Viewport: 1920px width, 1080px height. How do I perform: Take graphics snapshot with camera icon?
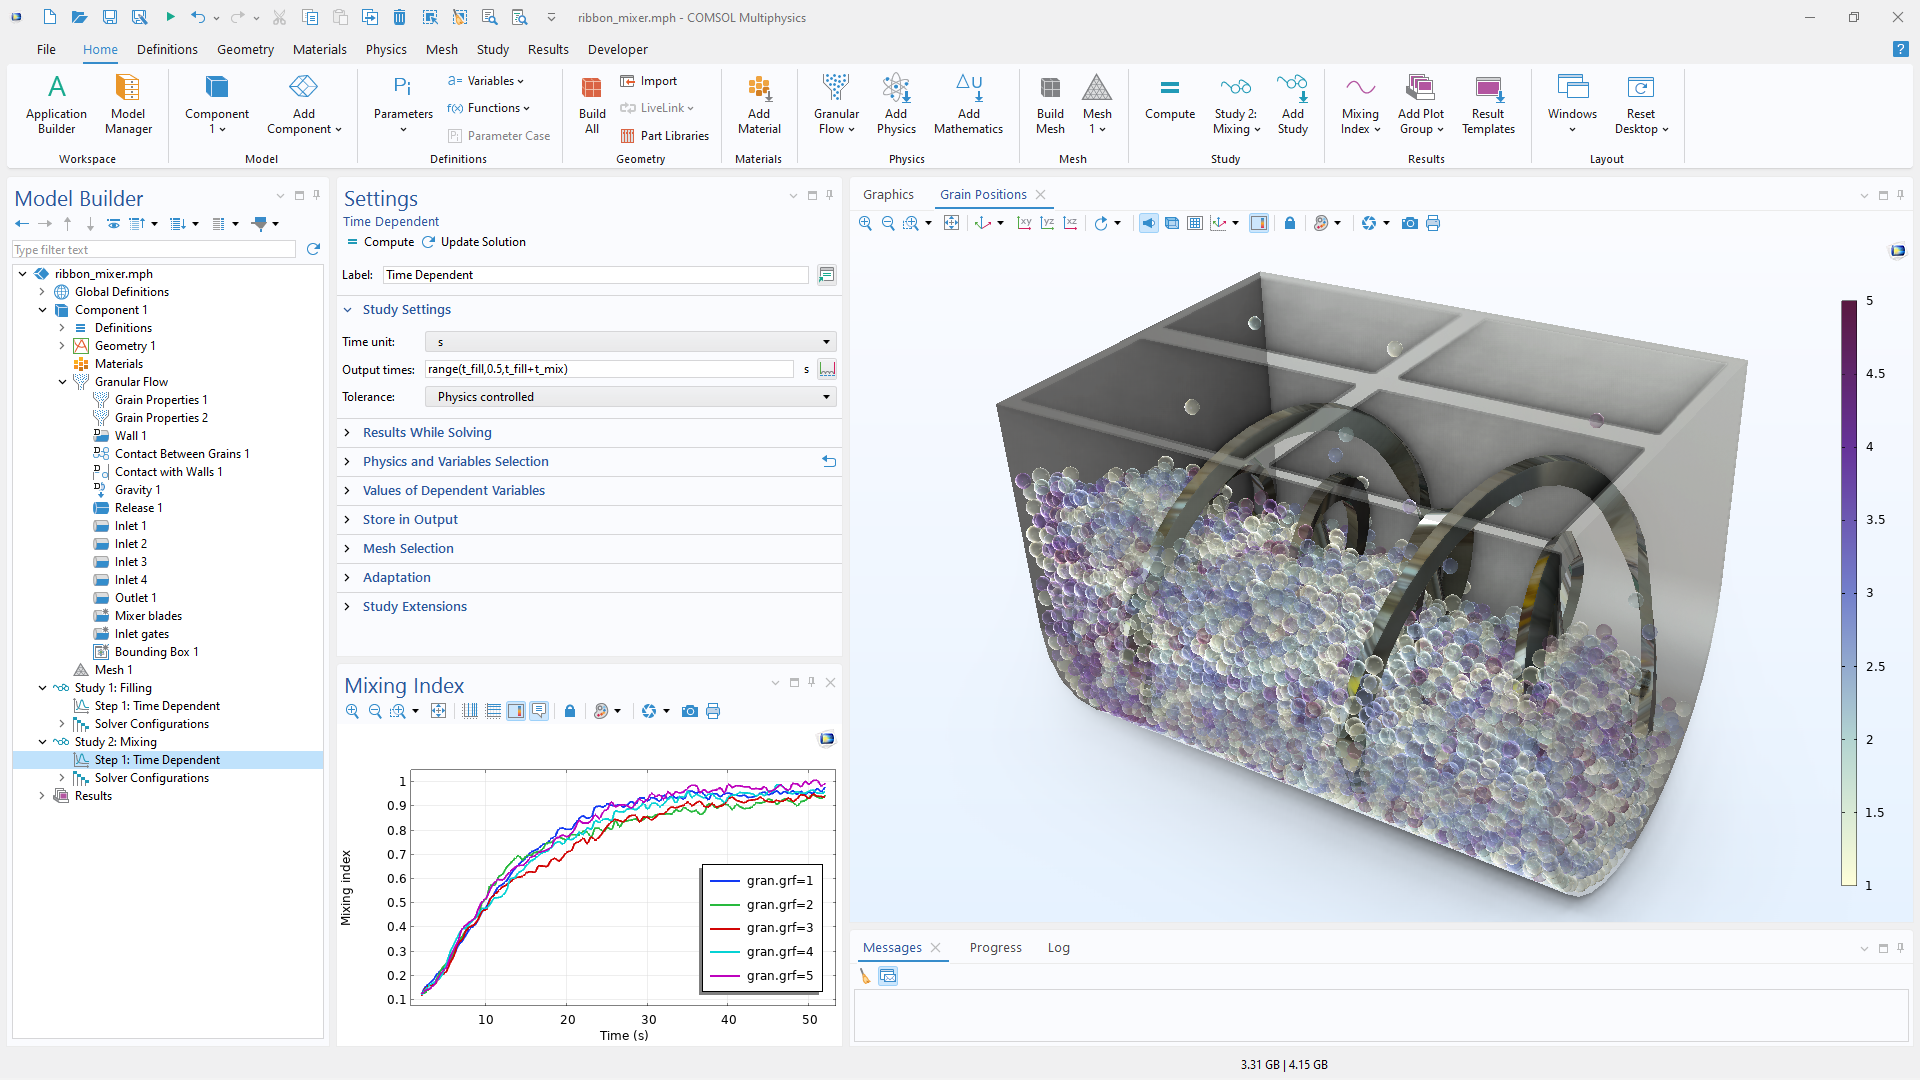(x=1410, y=223)
